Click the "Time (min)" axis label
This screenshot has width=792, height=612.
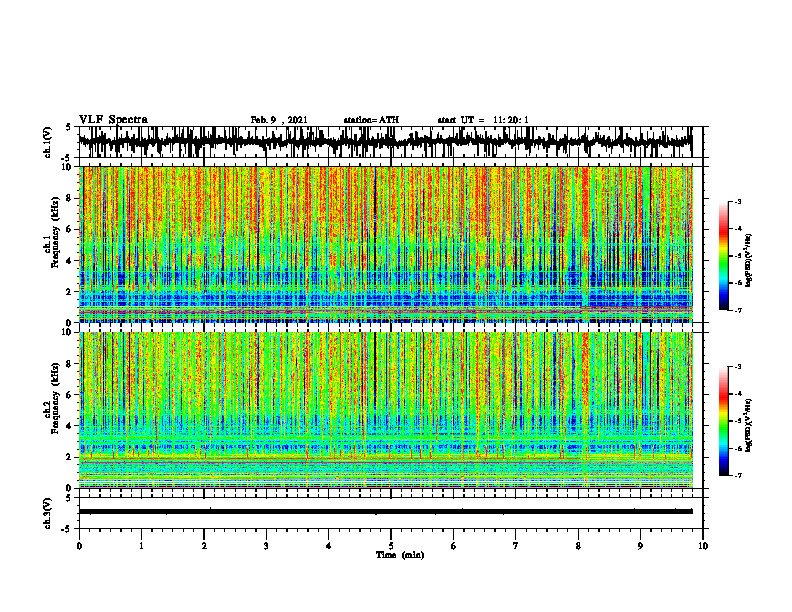pyautogui.click(x=400, y=555)
